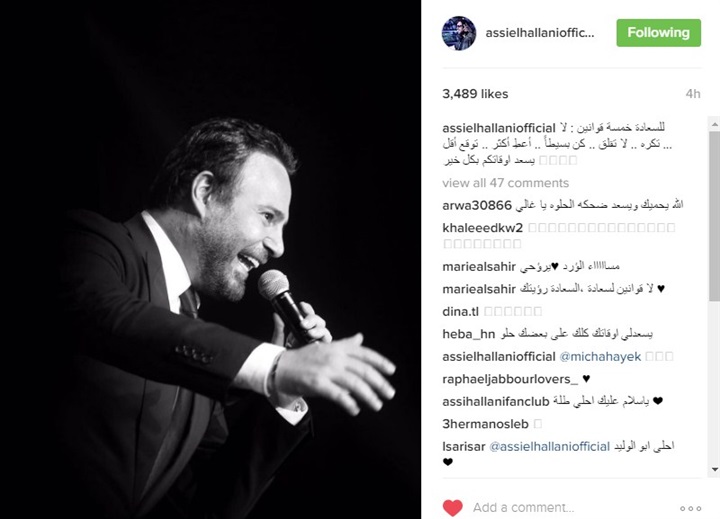Image resolution: width=720 pixels, height=519 pixels.
Task: Open the assielhallaniofficial profile avatar
Action: (459, 33)
